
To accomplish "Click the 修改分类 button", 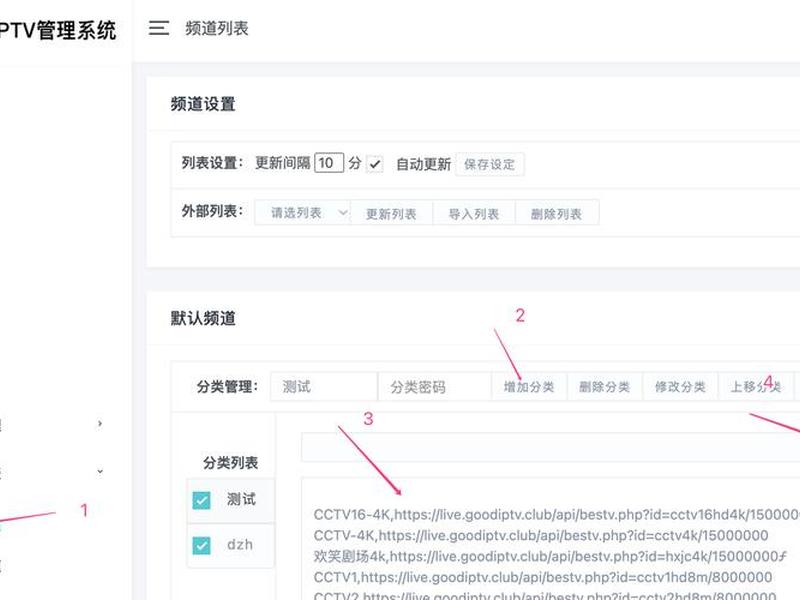I will pyautogui.click(x=680, y=387).
